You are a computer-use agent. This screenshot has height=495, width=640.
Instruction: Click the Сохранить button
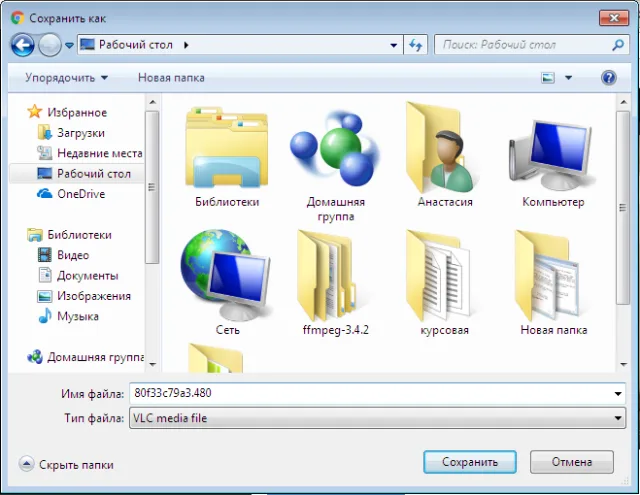(x=470, y=462)
